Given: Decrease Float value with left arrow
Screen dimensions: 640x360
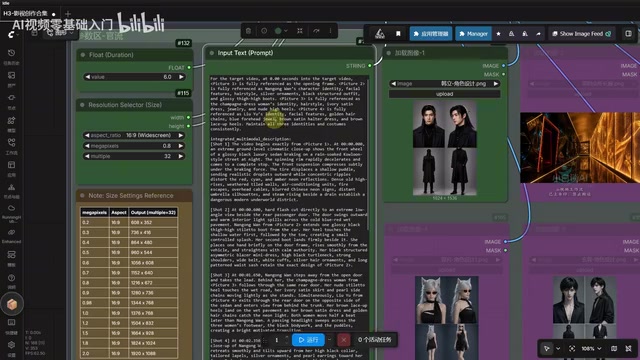Looking at the screenshot, I should click(x=87, y=77).
